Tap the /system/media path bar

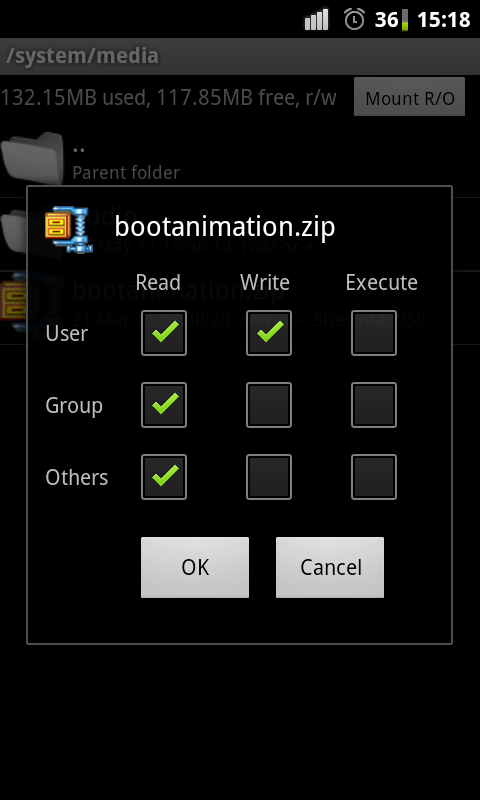tap(240, 56)
